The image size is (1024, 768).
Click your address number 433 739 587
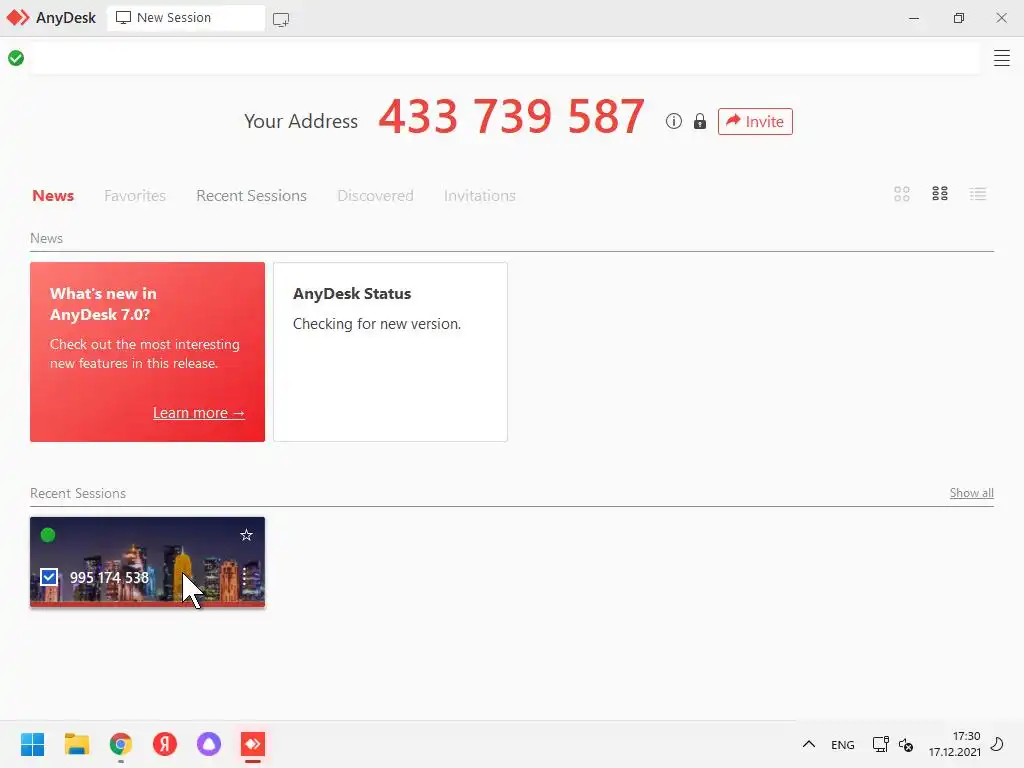[x=511, y=117]
